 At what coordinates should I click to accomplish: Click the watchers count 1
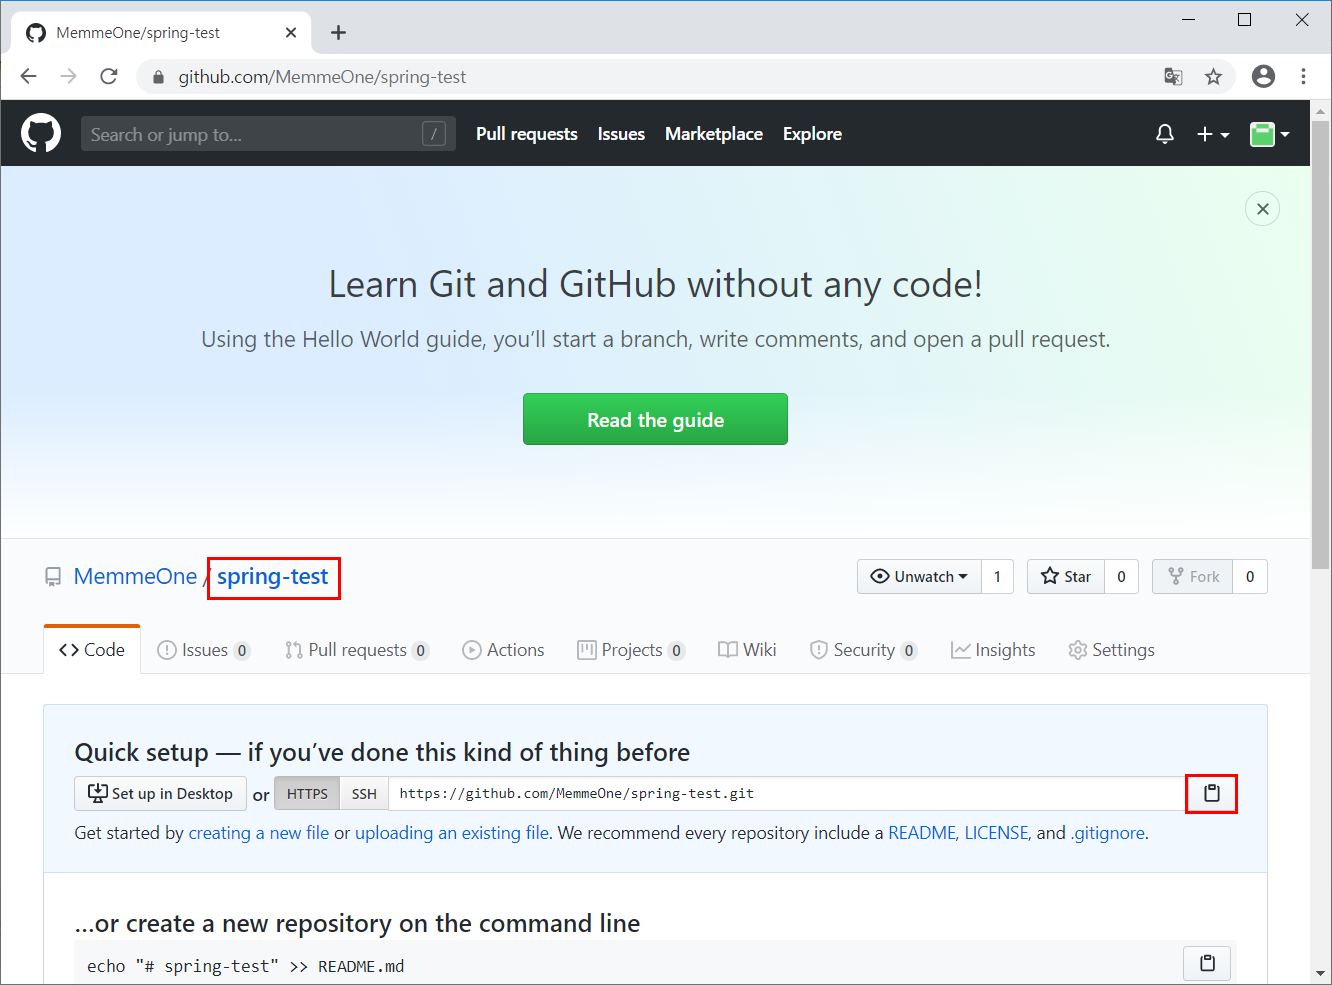(997, 576)
